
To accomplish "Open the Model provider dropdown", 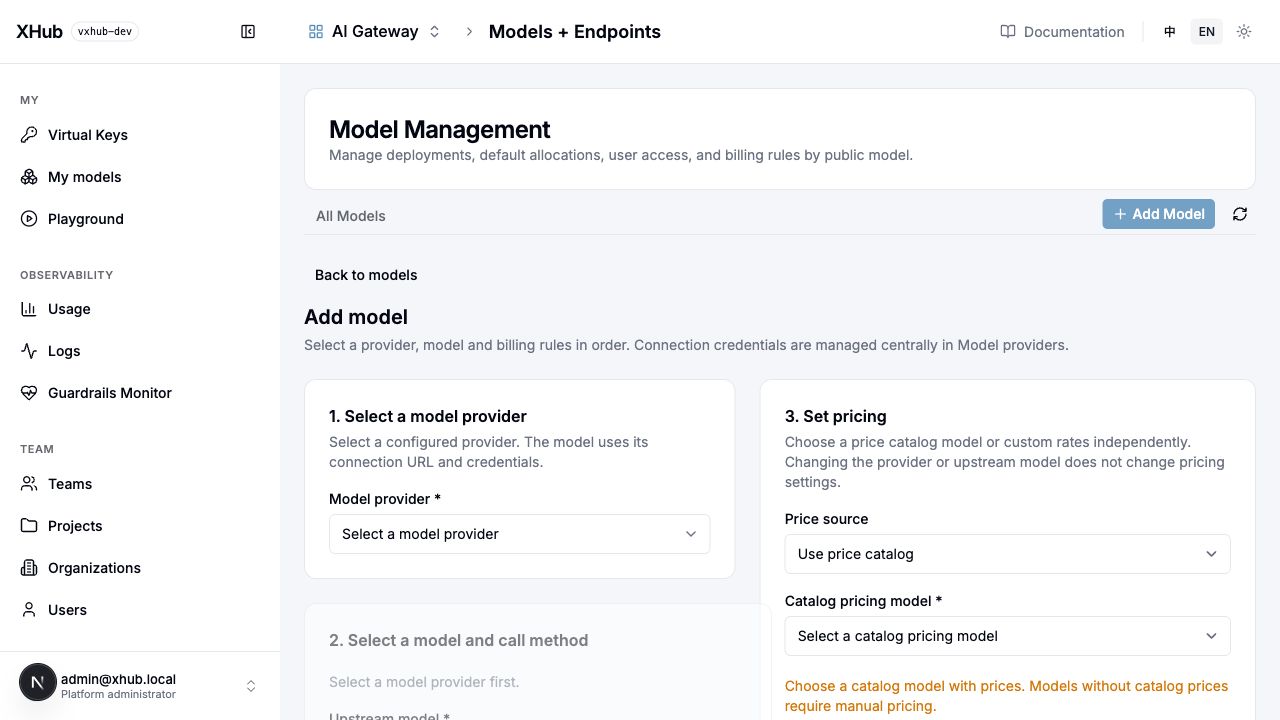I will pos(519,534).
